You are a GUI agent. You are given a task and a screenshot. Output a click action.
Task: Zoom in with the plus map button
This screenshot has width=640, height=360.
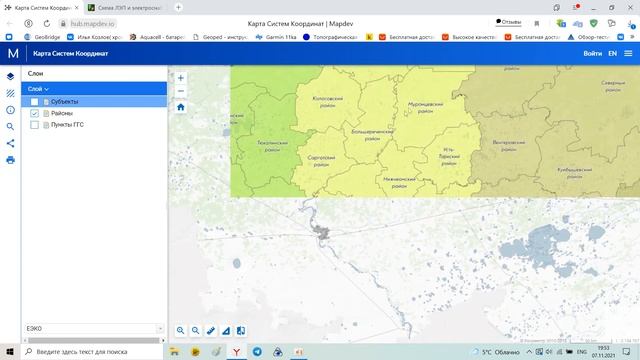pyautogui.click(x=181, y=78)
